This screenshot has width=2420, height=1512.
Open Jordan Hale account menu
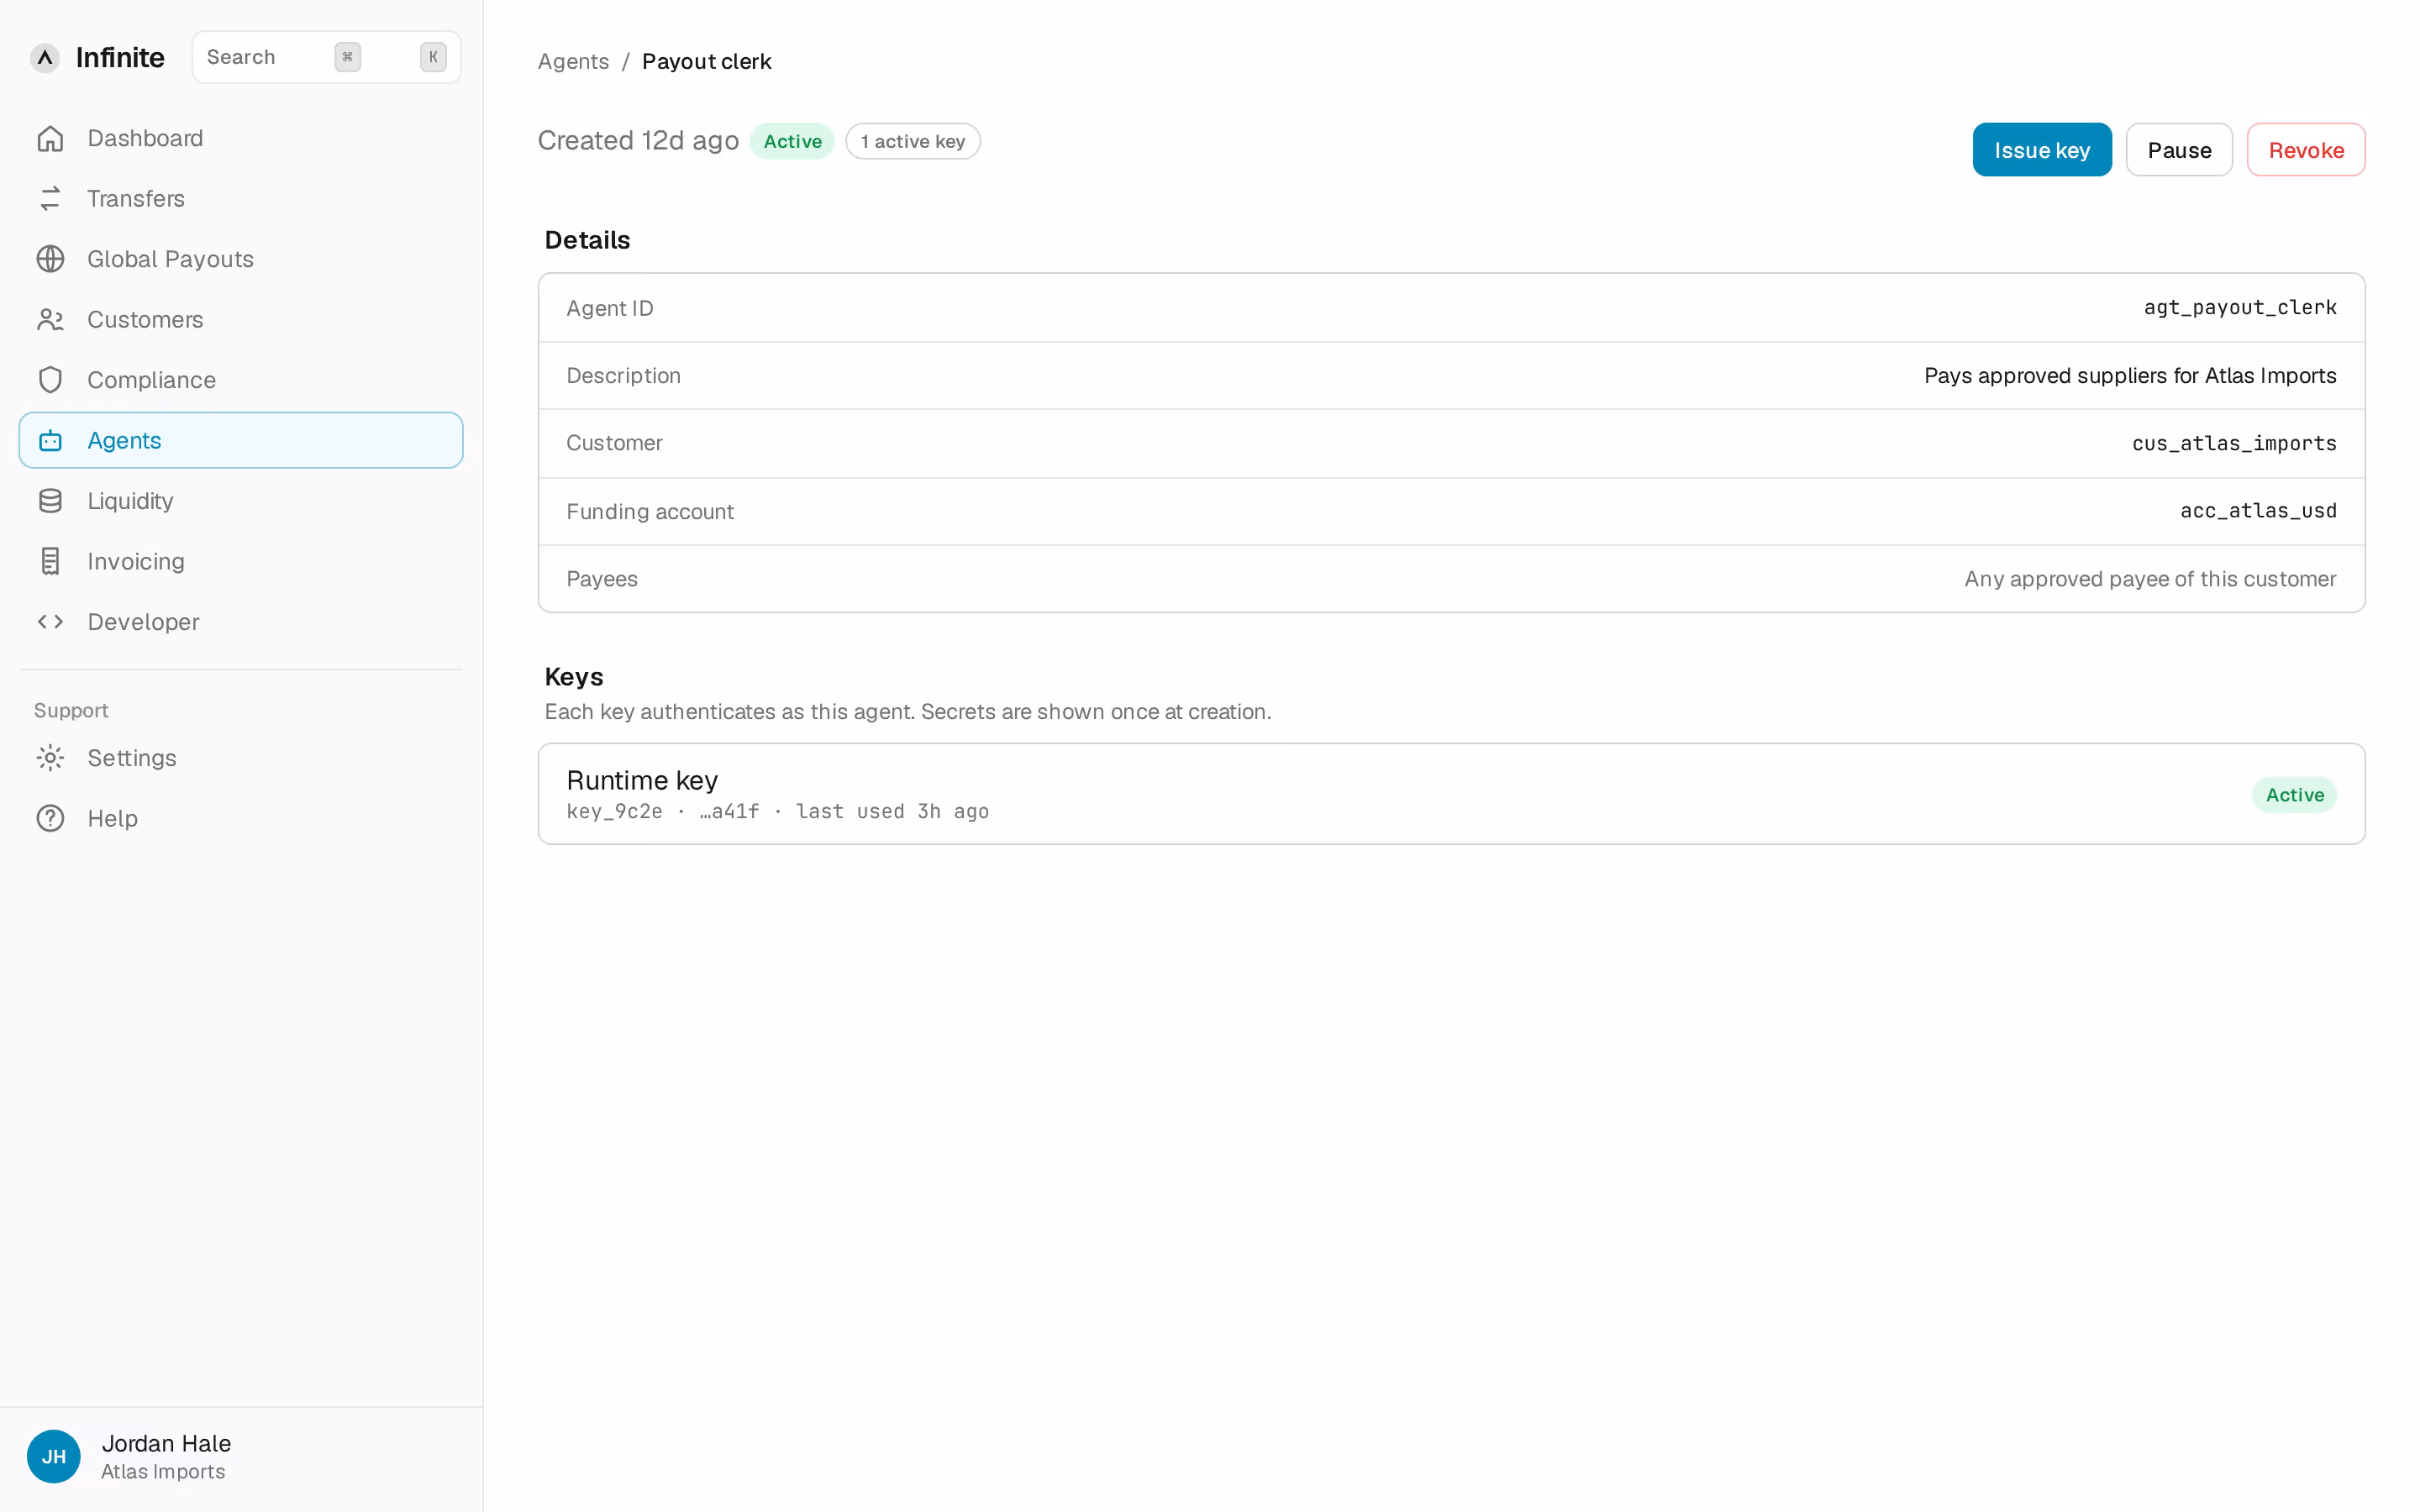pyautogui.click(x=241, y=1456)
